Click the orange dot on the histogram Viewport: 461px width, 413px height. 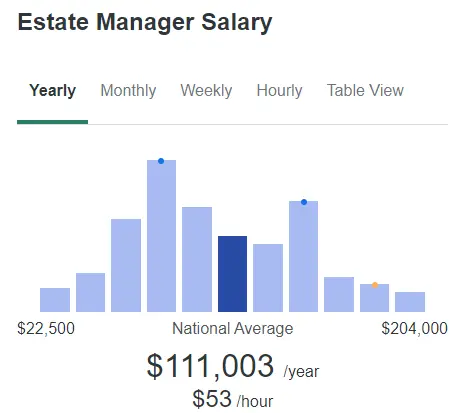(x=375, y=285)
